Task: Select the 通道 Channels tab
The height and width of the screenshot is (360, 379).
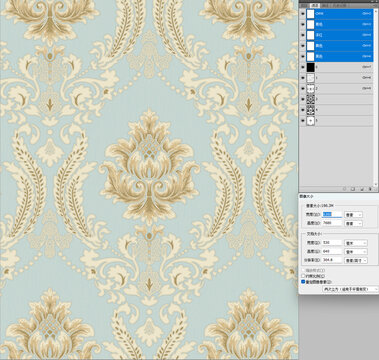Action: click(315, 6)
